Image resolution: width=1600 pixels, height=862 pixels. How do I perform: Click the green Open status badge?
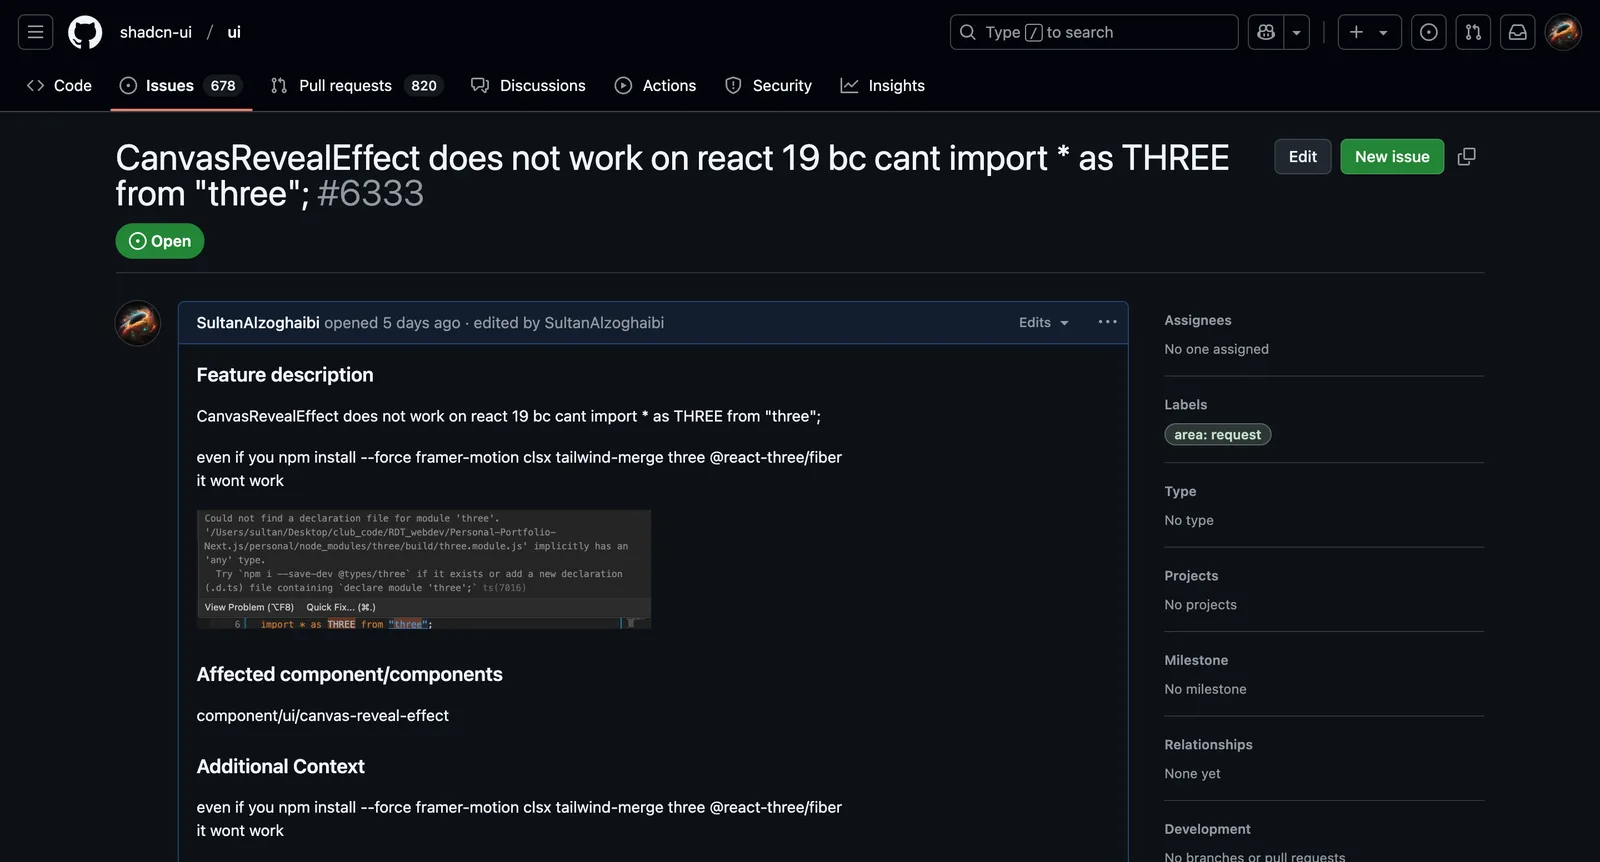160,241
